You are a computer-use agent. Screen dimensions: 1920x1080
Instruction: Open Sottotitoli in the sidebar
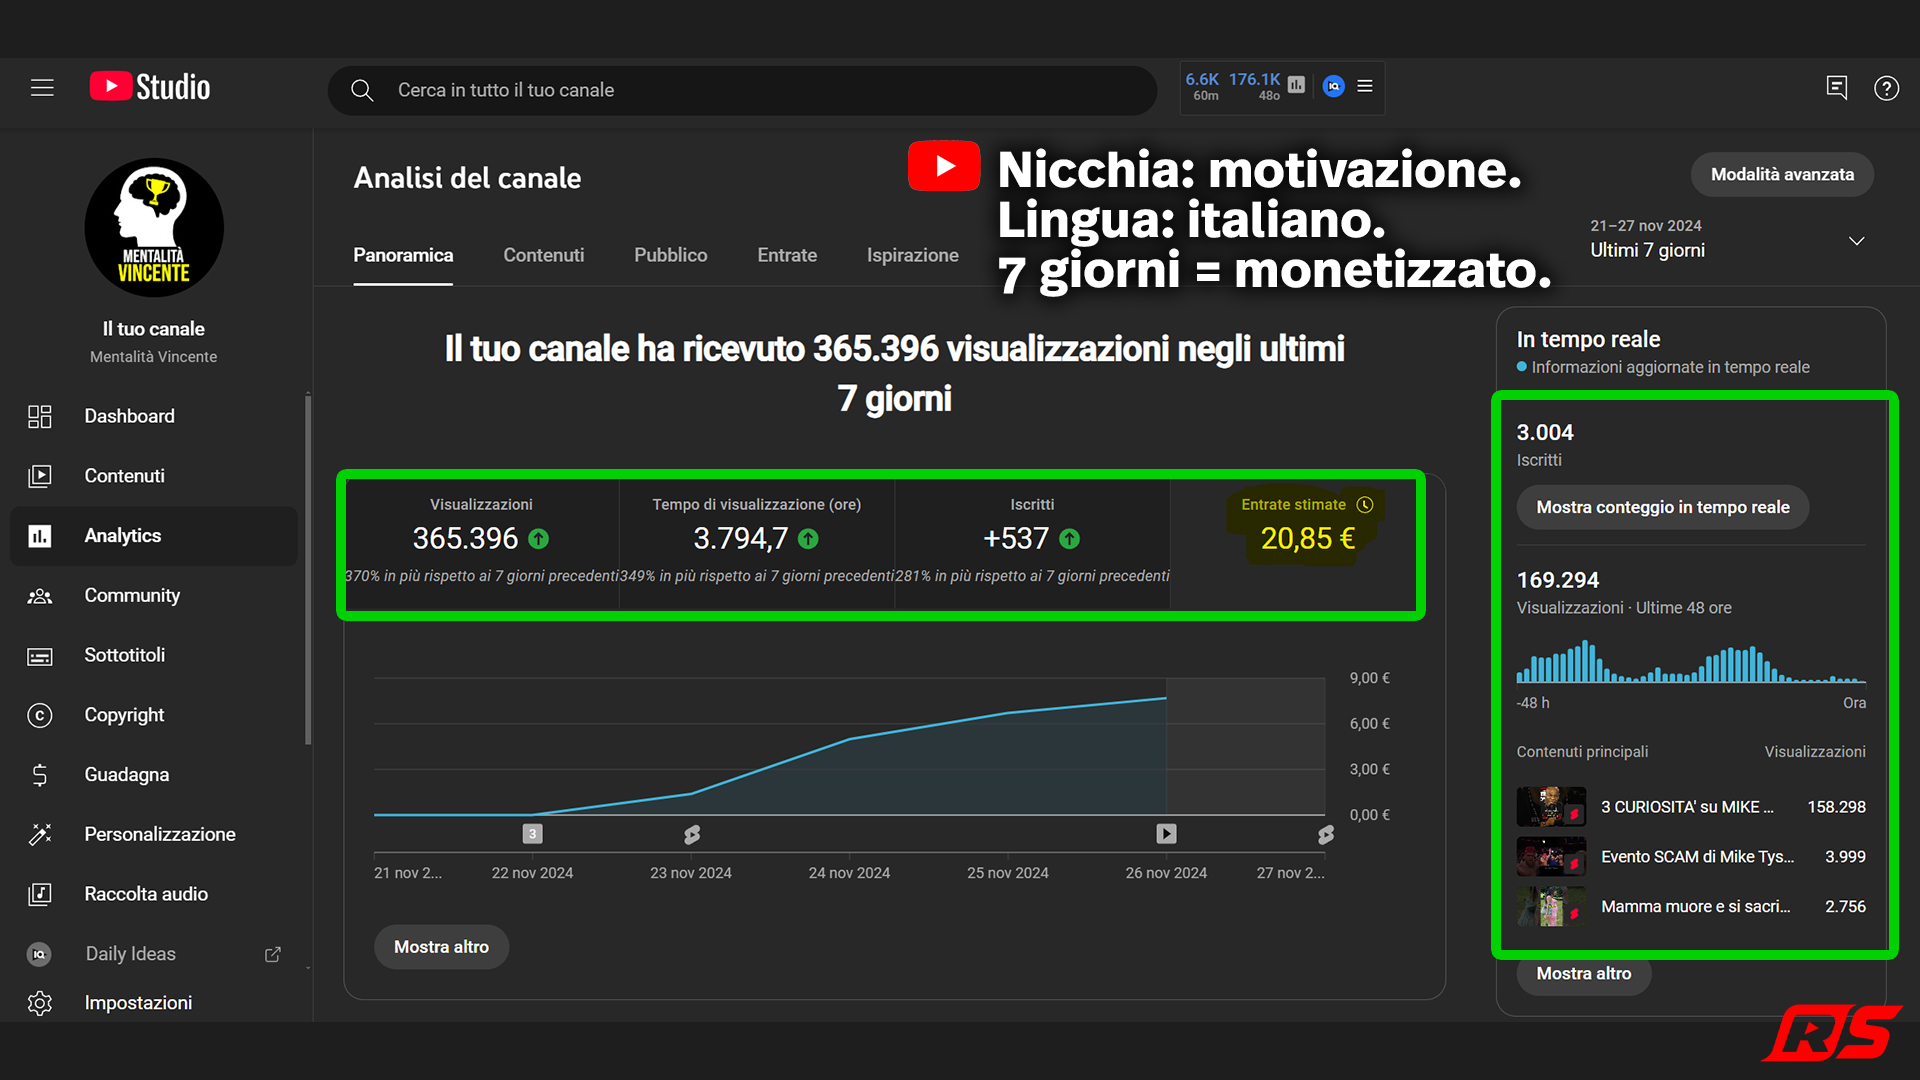(x=154, y=655)
